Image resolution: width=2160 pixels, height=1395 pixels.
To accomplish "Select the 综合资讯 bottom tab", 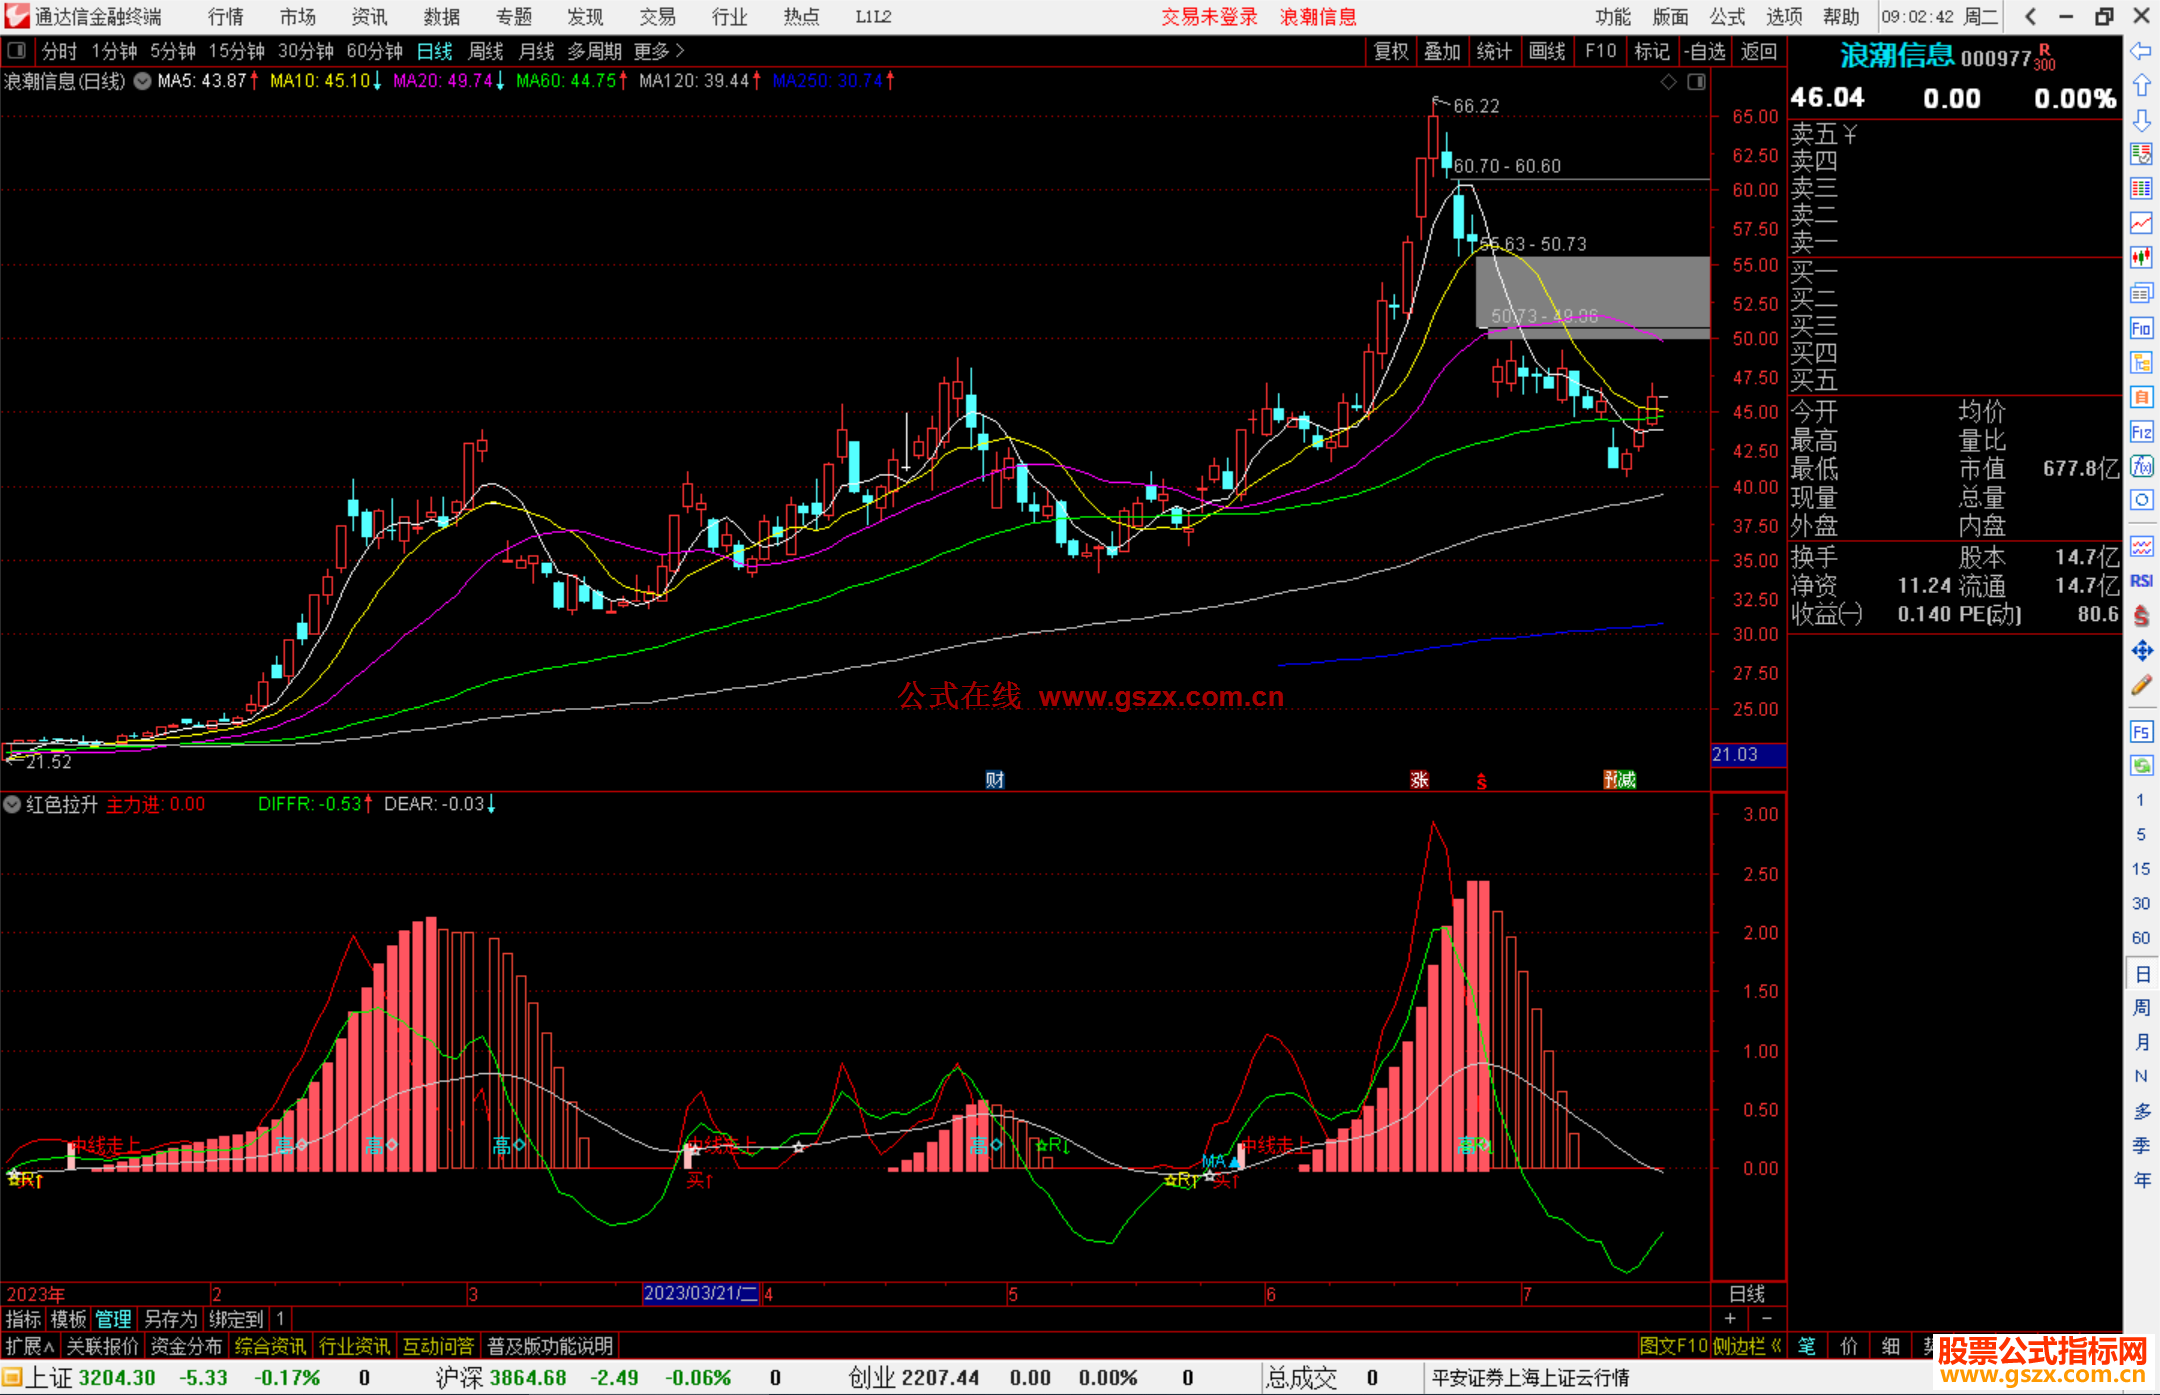I will [x=270, y=1347].
